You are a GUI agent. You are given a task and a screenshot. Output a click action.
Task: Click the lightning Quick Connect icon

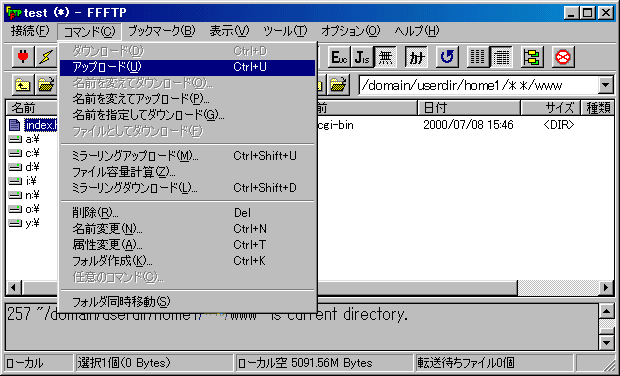[x=46, y=57]
